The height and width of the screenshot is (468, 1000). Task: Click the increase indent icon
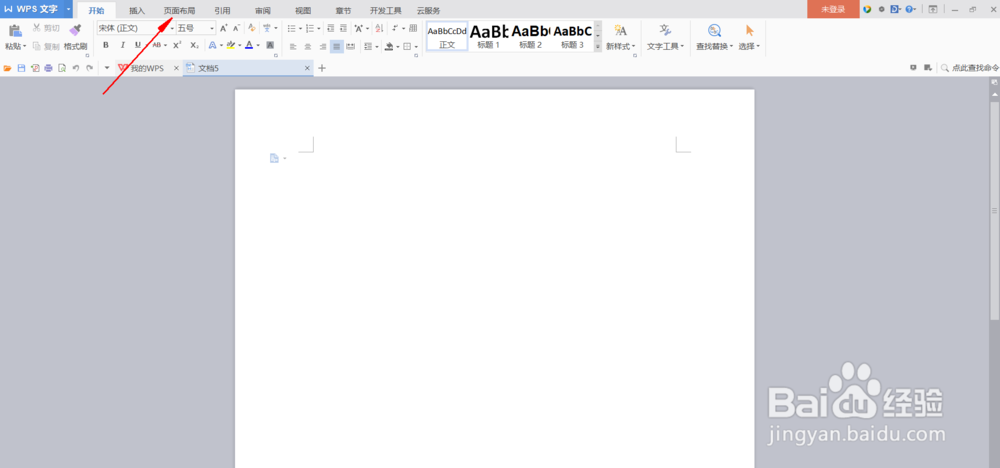click(343, 28)
